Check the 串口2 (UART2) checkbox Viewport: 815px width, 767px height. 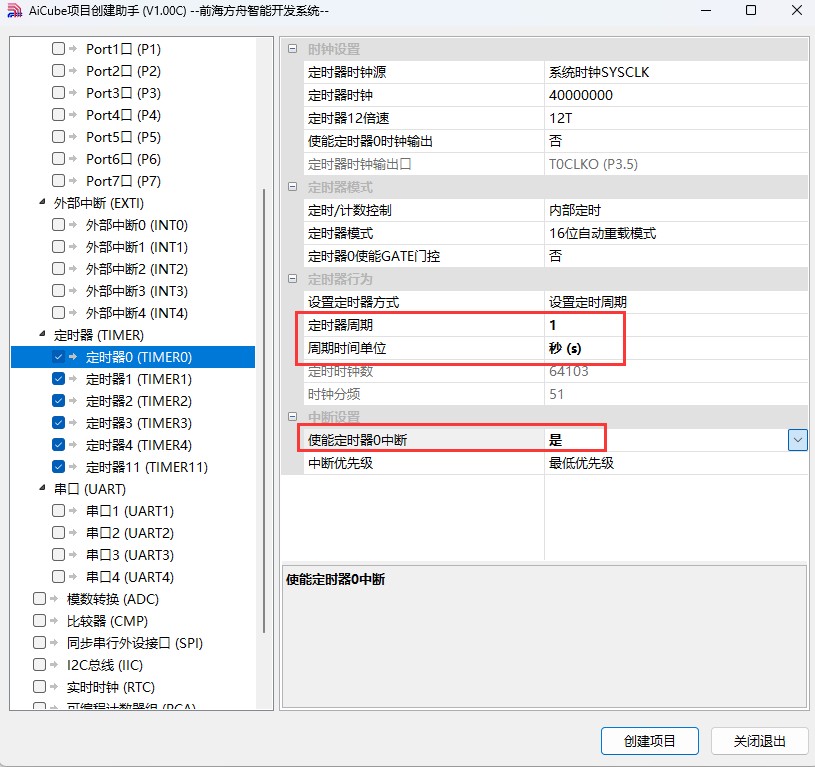click(58, 533)
